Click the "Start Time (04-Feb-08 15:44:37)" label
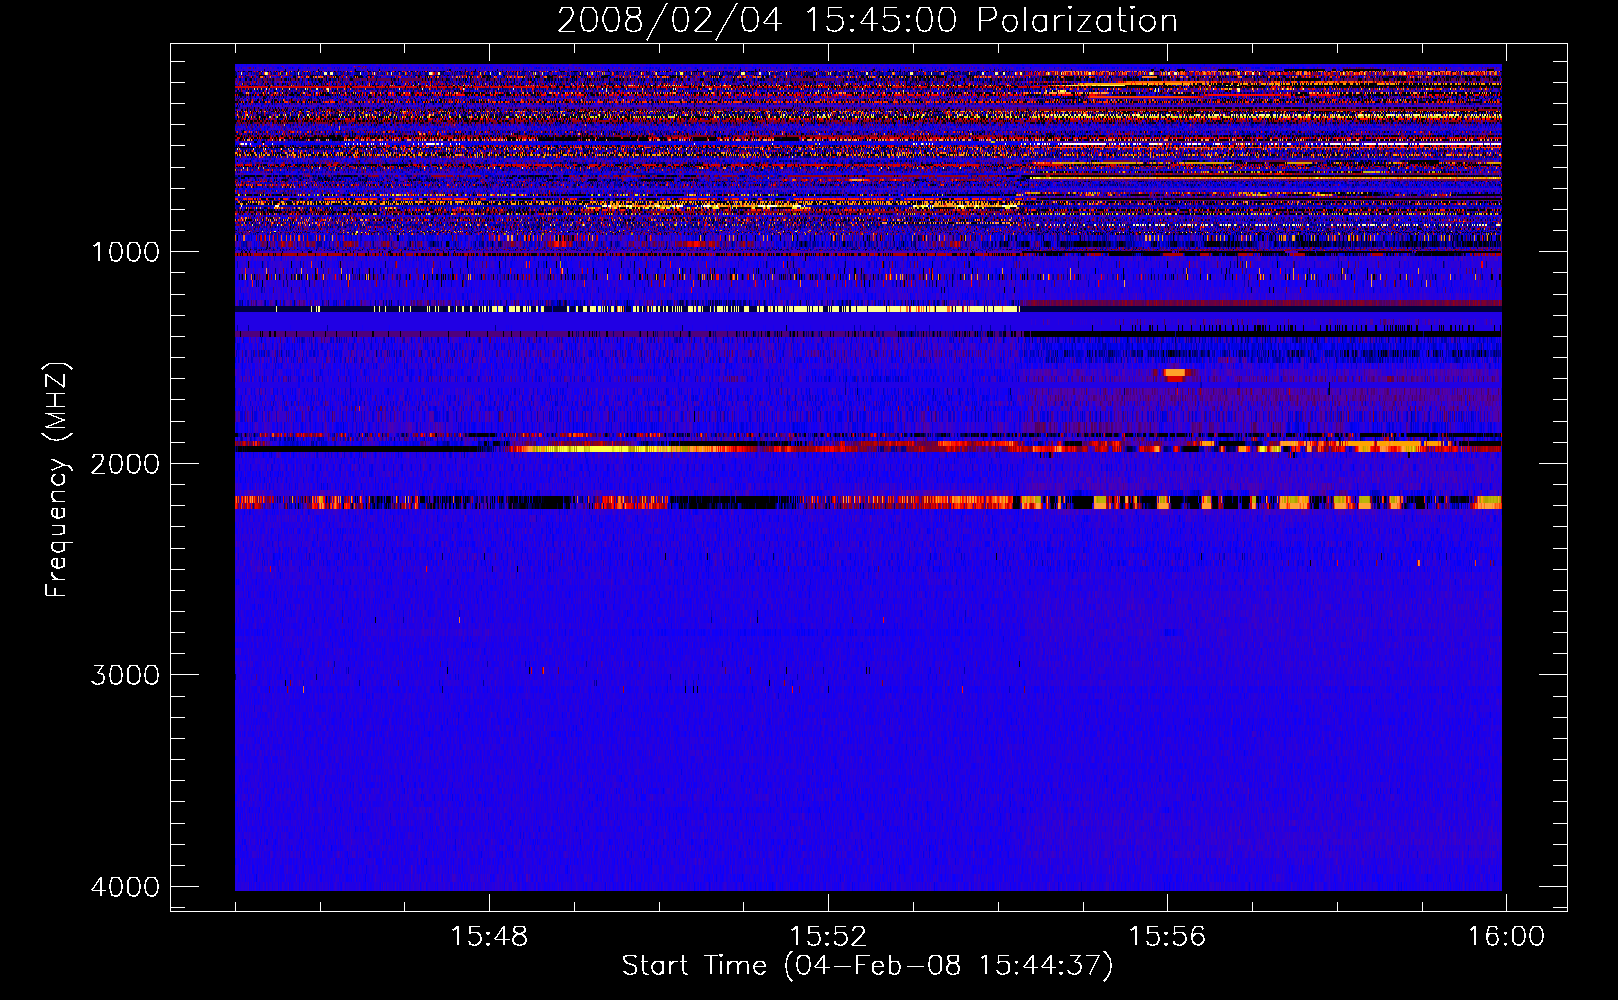Screen dimensions: 1618x1000 (867, 966)
